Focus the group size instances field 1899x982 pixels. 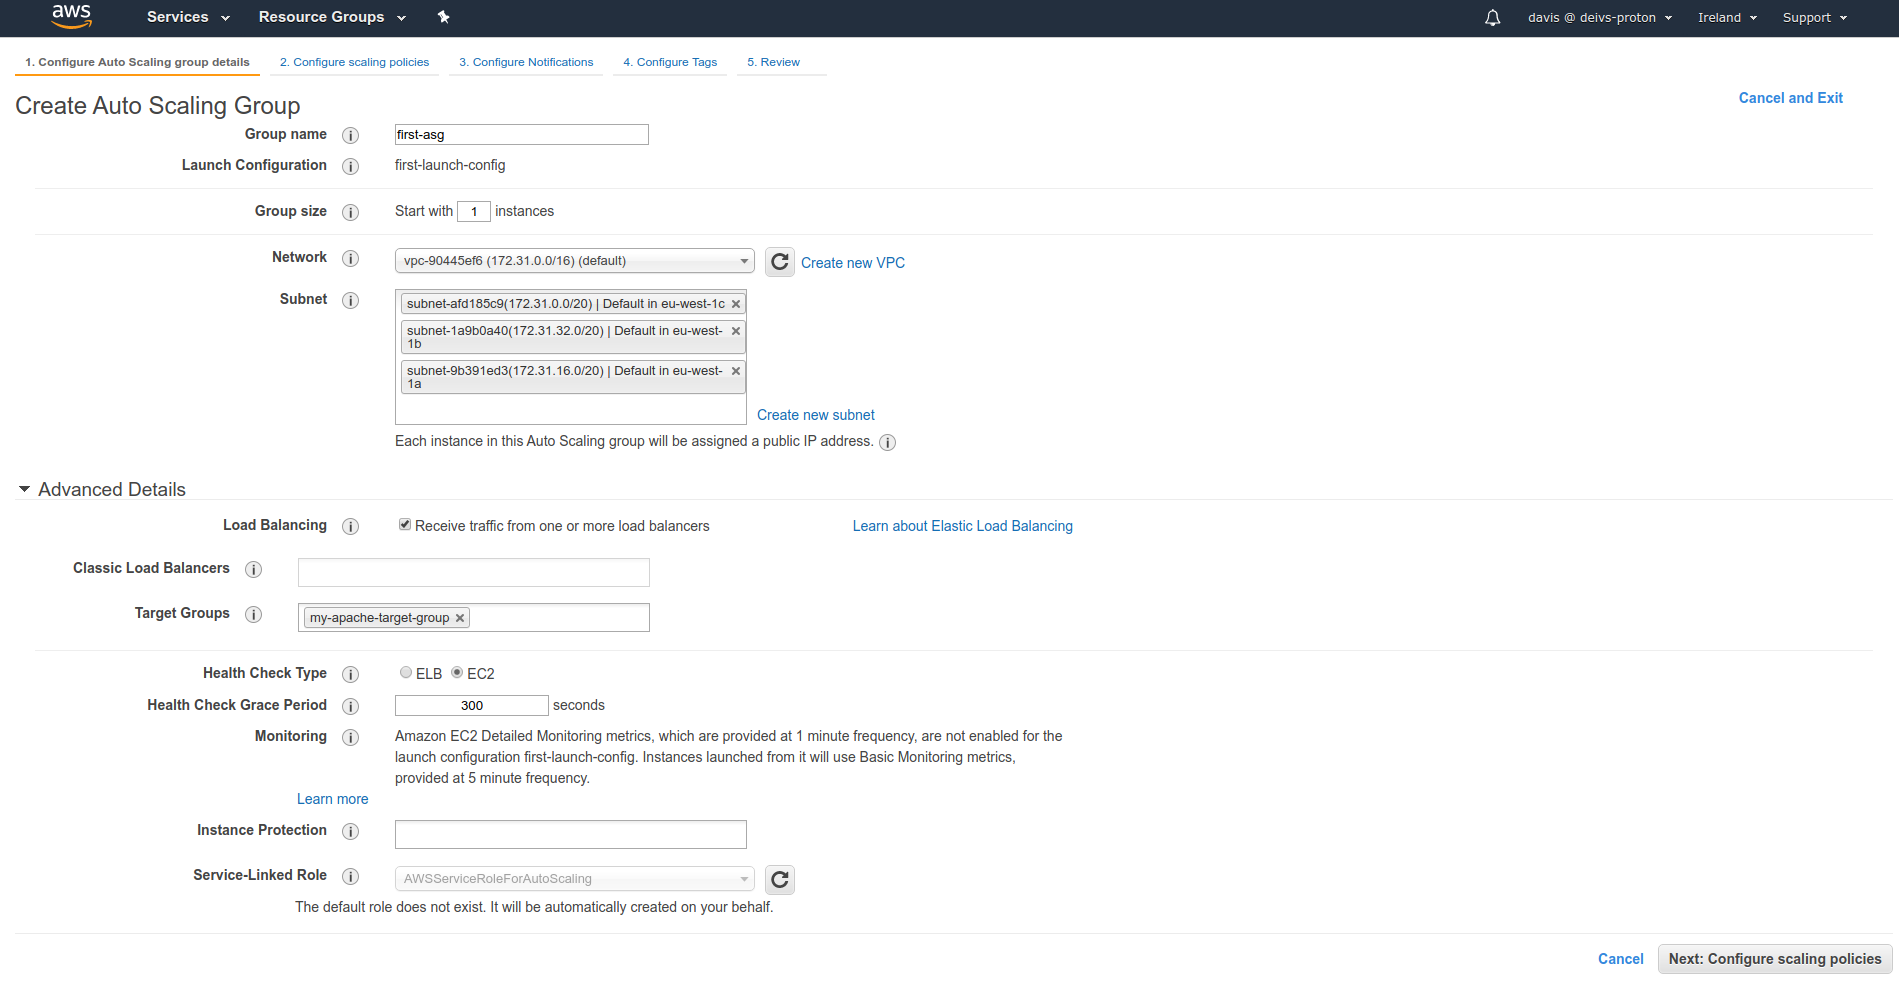[x=474, y=211]
